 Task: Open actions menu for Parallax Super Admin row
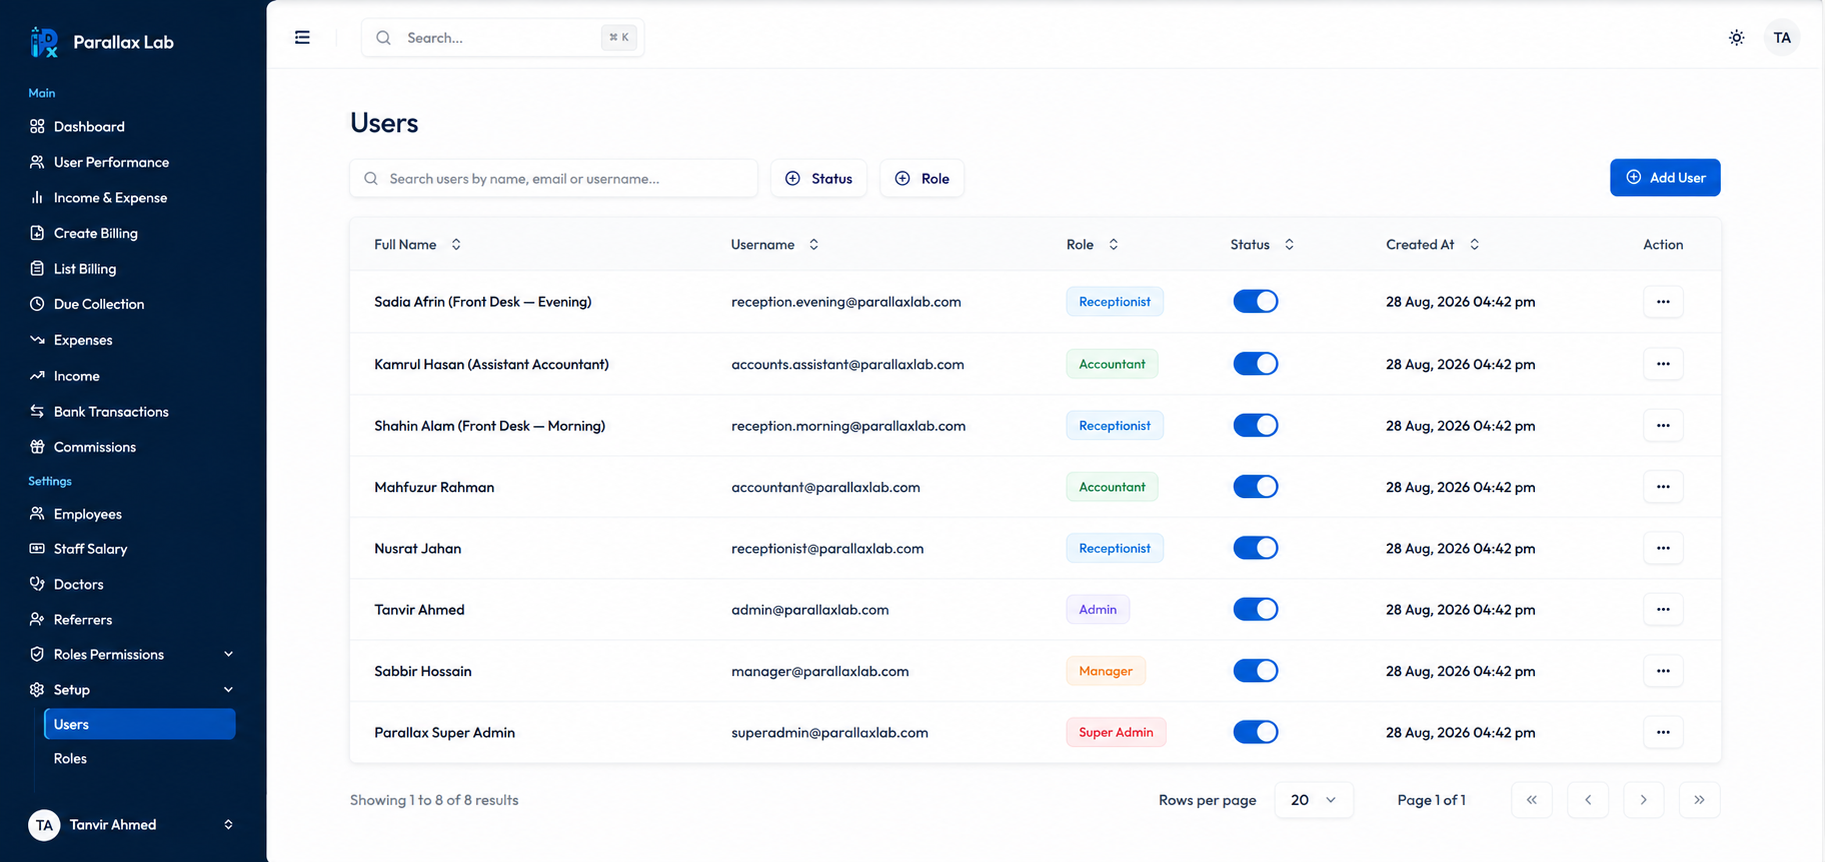(x=1663, y=733)
